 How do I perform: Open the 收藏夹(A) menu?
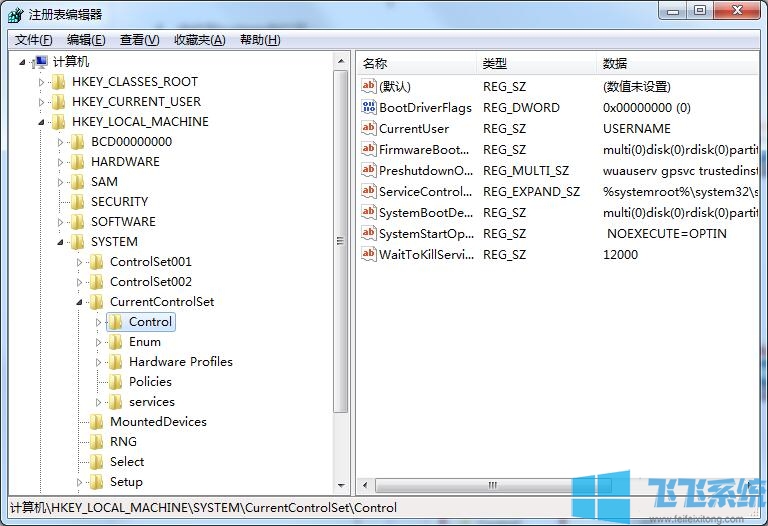[x=199, y=40]
